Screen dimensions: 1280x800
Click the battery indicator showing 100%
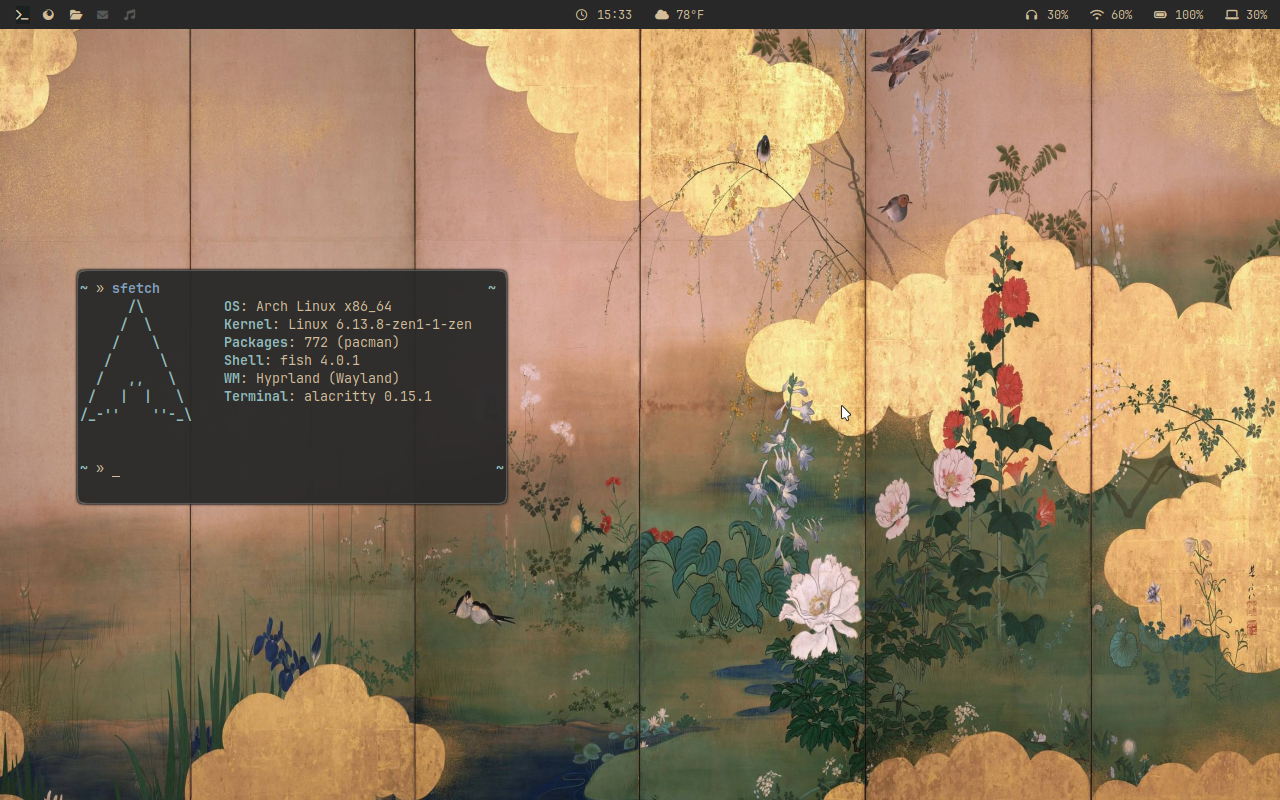point(1178,15)
